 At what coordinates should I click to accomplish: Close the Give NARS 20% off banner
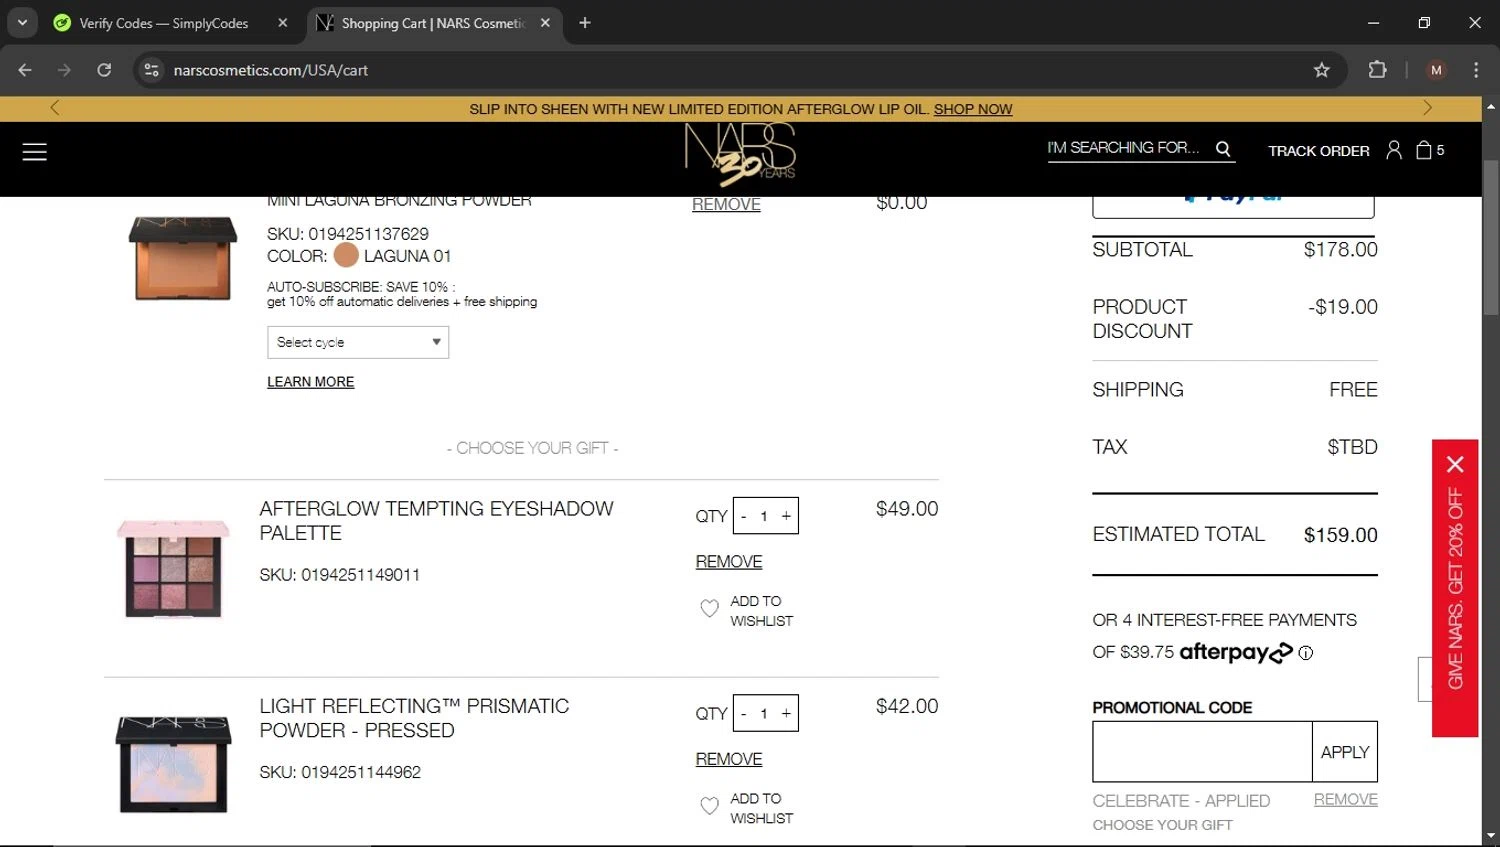(x=1455, y=464)
